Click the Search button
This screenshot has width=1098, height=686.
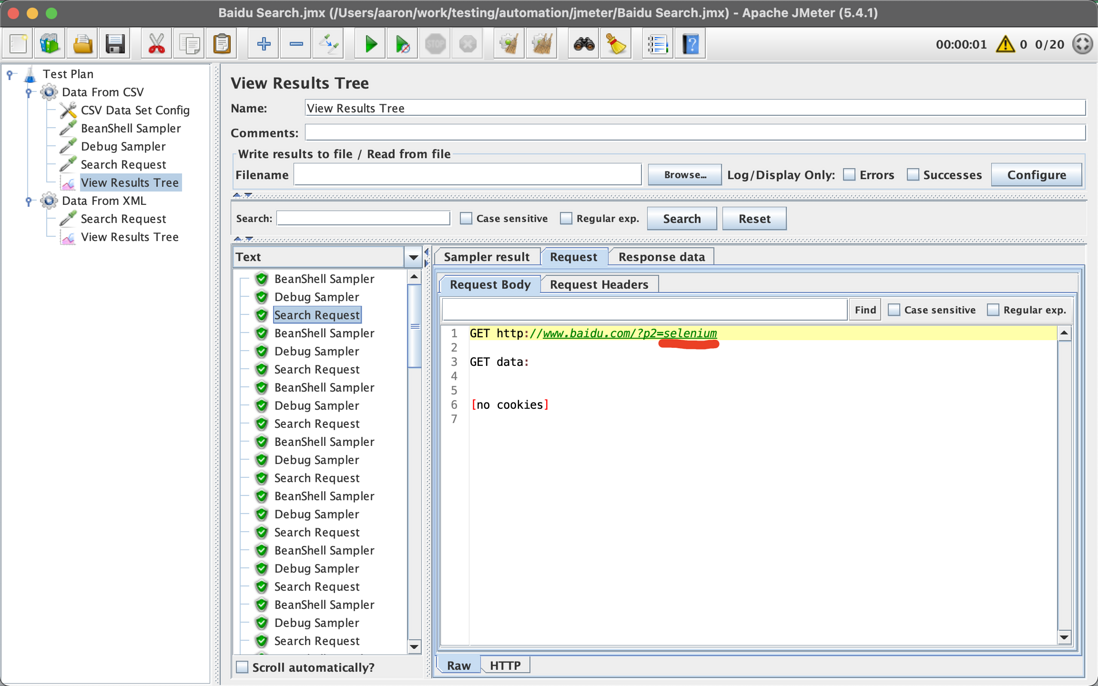682,218
